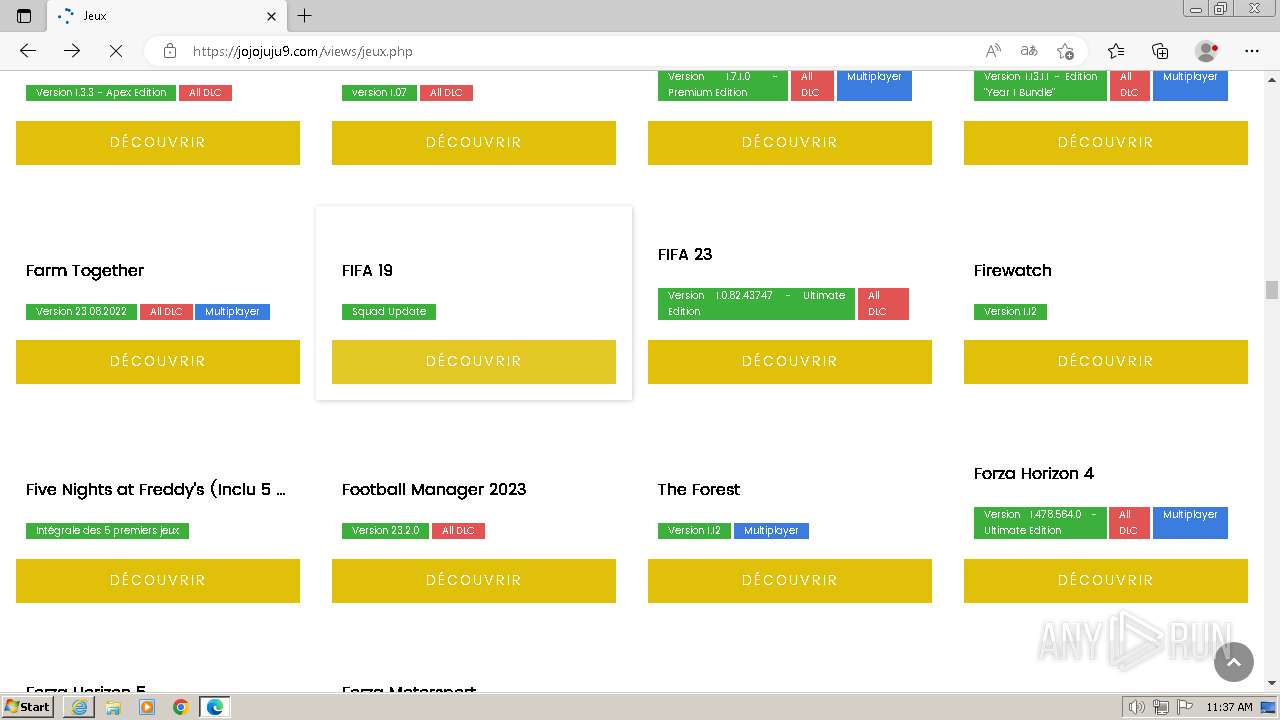
Task: Open Read aloud icon in address bar
Action: click(x=993, y=51)
